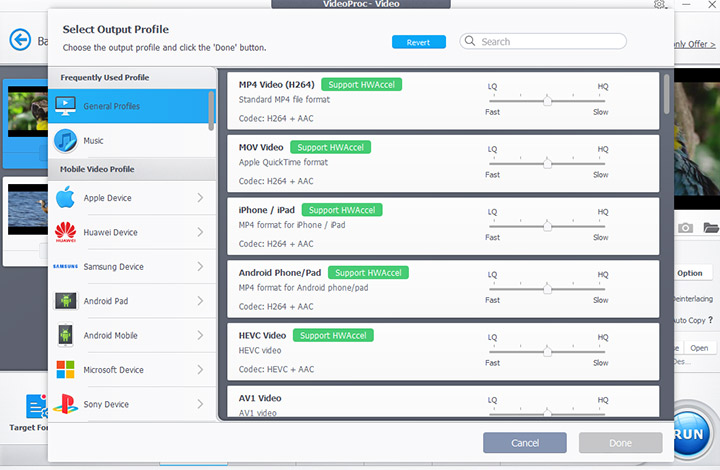Select MOV Video profile title
The image size is (720, 470).
point(261,147)
